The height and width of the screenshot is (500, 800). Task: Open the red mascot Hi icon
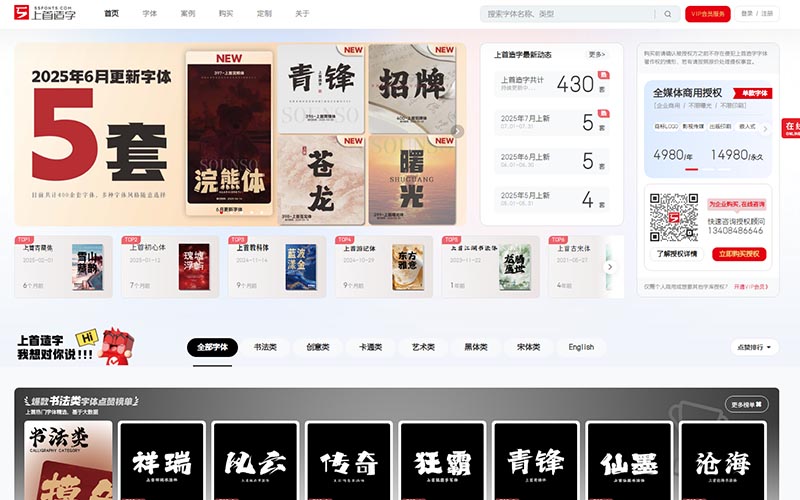coord(108,345)
